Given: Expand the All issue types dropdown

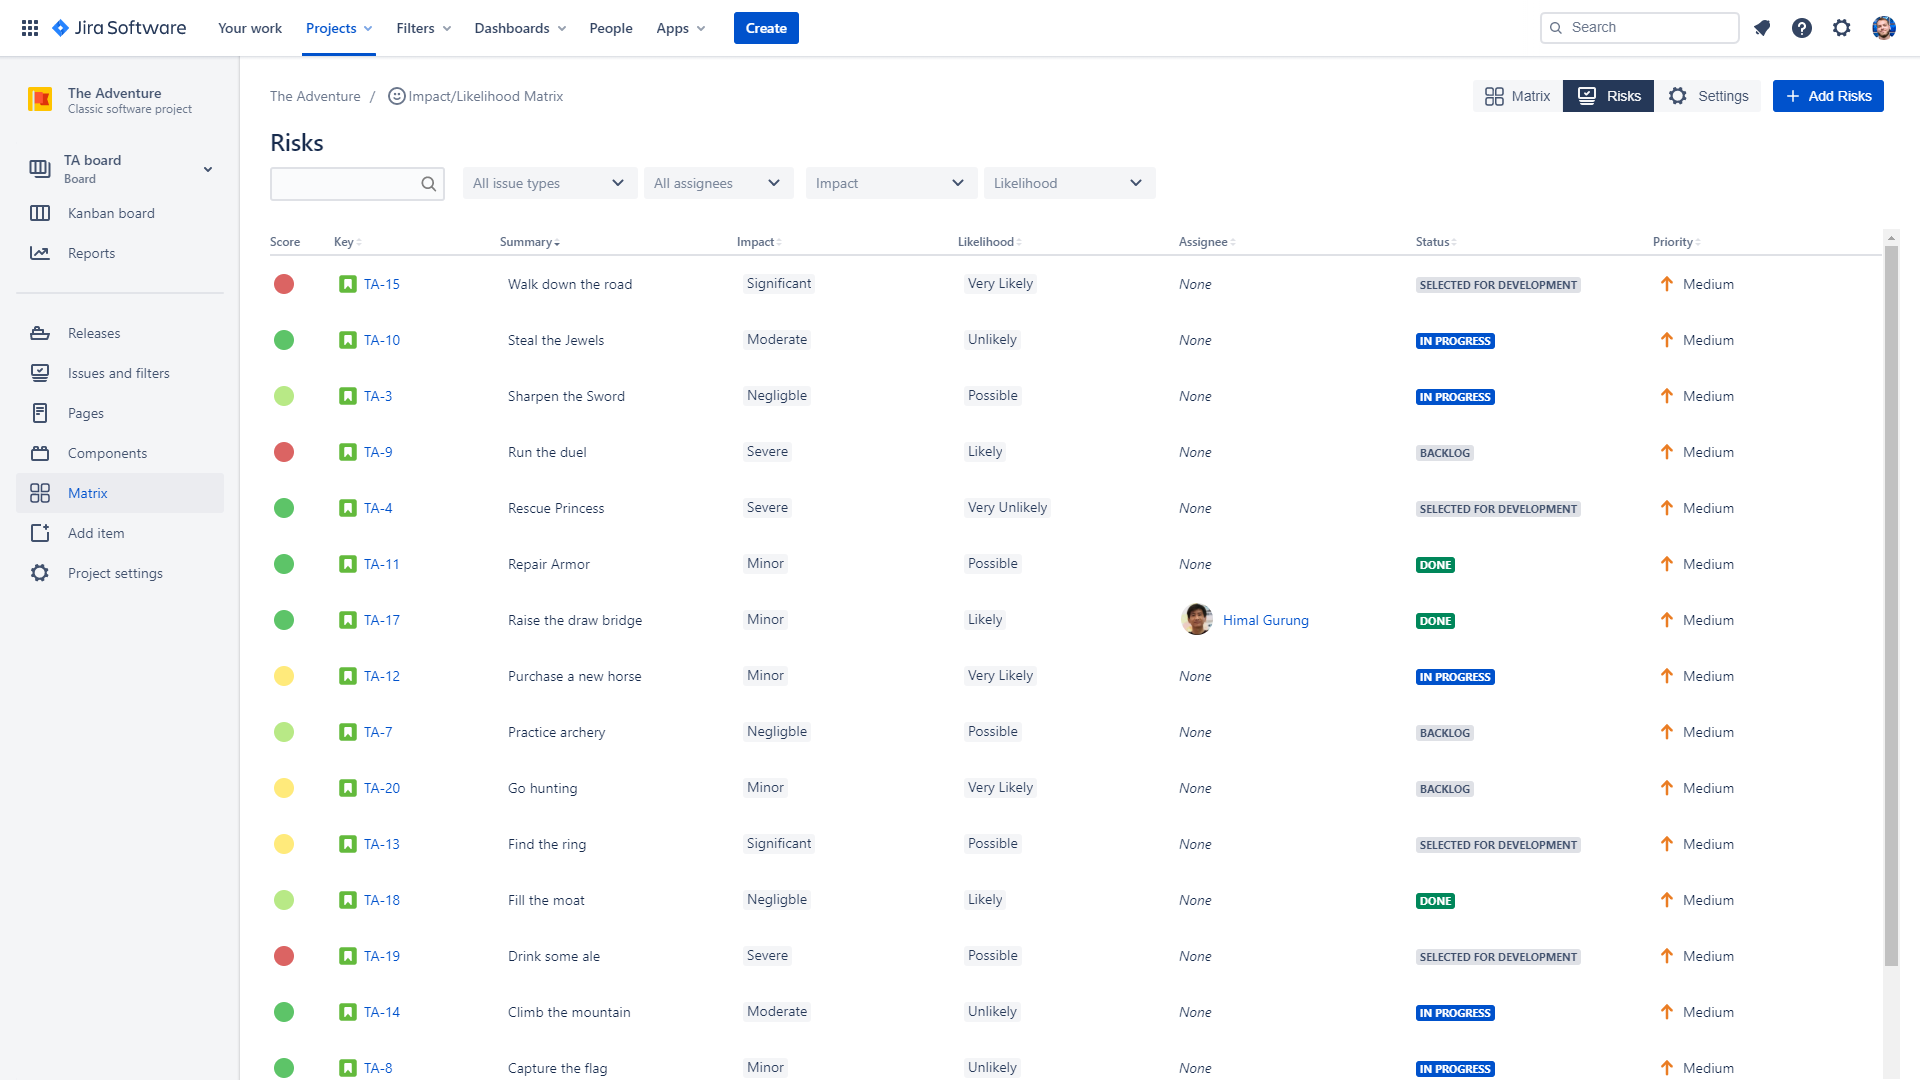Looking at the screenshot, I should point(549,183).
